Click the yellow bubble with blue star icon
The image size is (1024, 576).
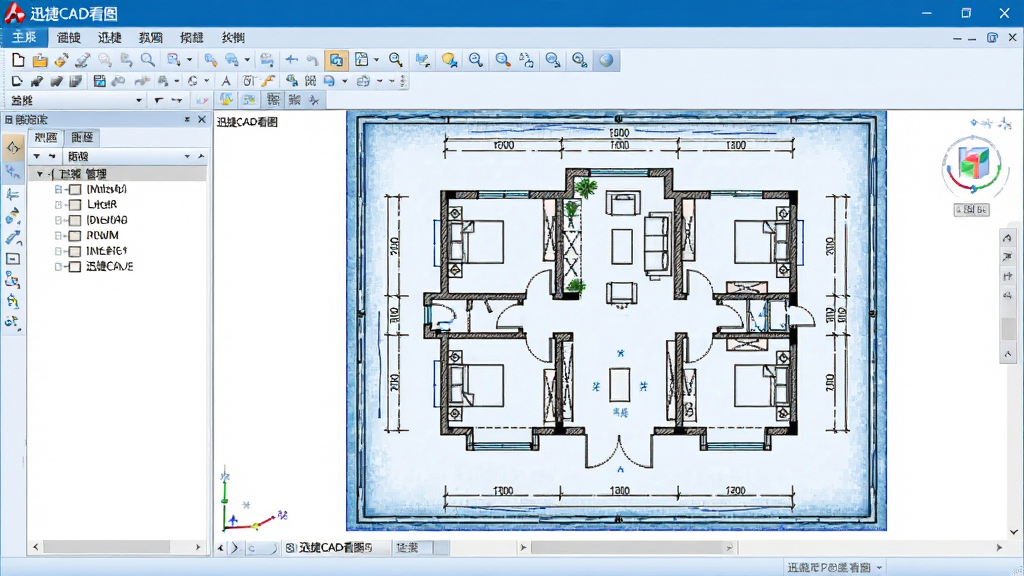click(449, 60)
